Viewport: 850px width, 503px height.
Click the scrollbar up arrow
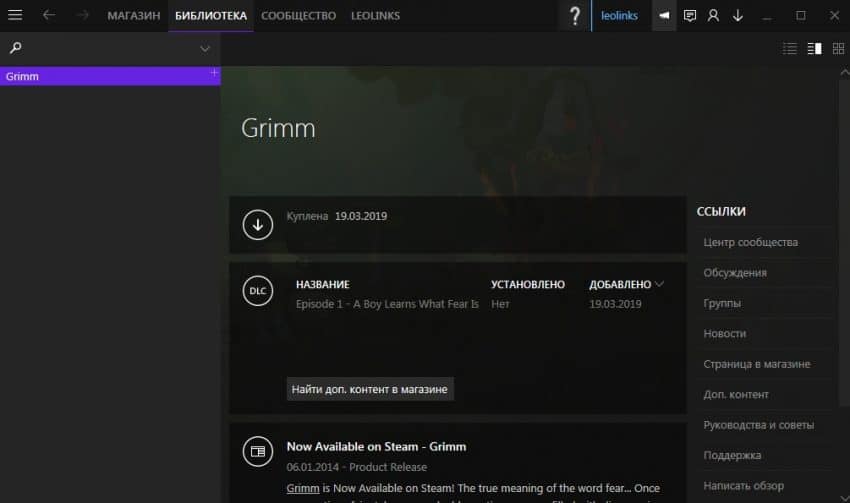point(844,72)
